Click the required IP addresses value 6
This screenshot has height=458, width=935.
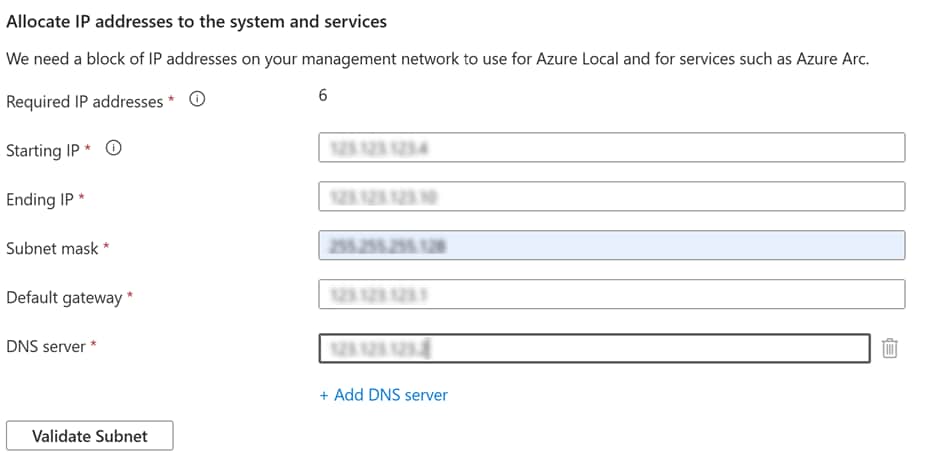coord(323,95)
